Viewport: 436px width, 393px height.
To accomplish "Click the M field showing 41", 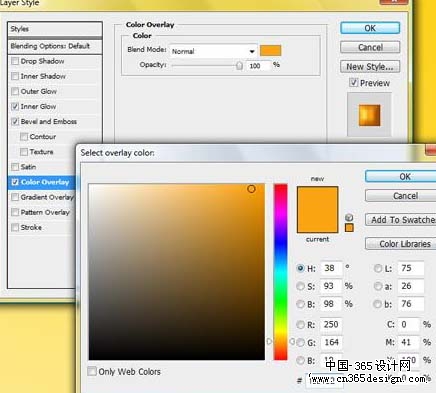I will [409, 342].
